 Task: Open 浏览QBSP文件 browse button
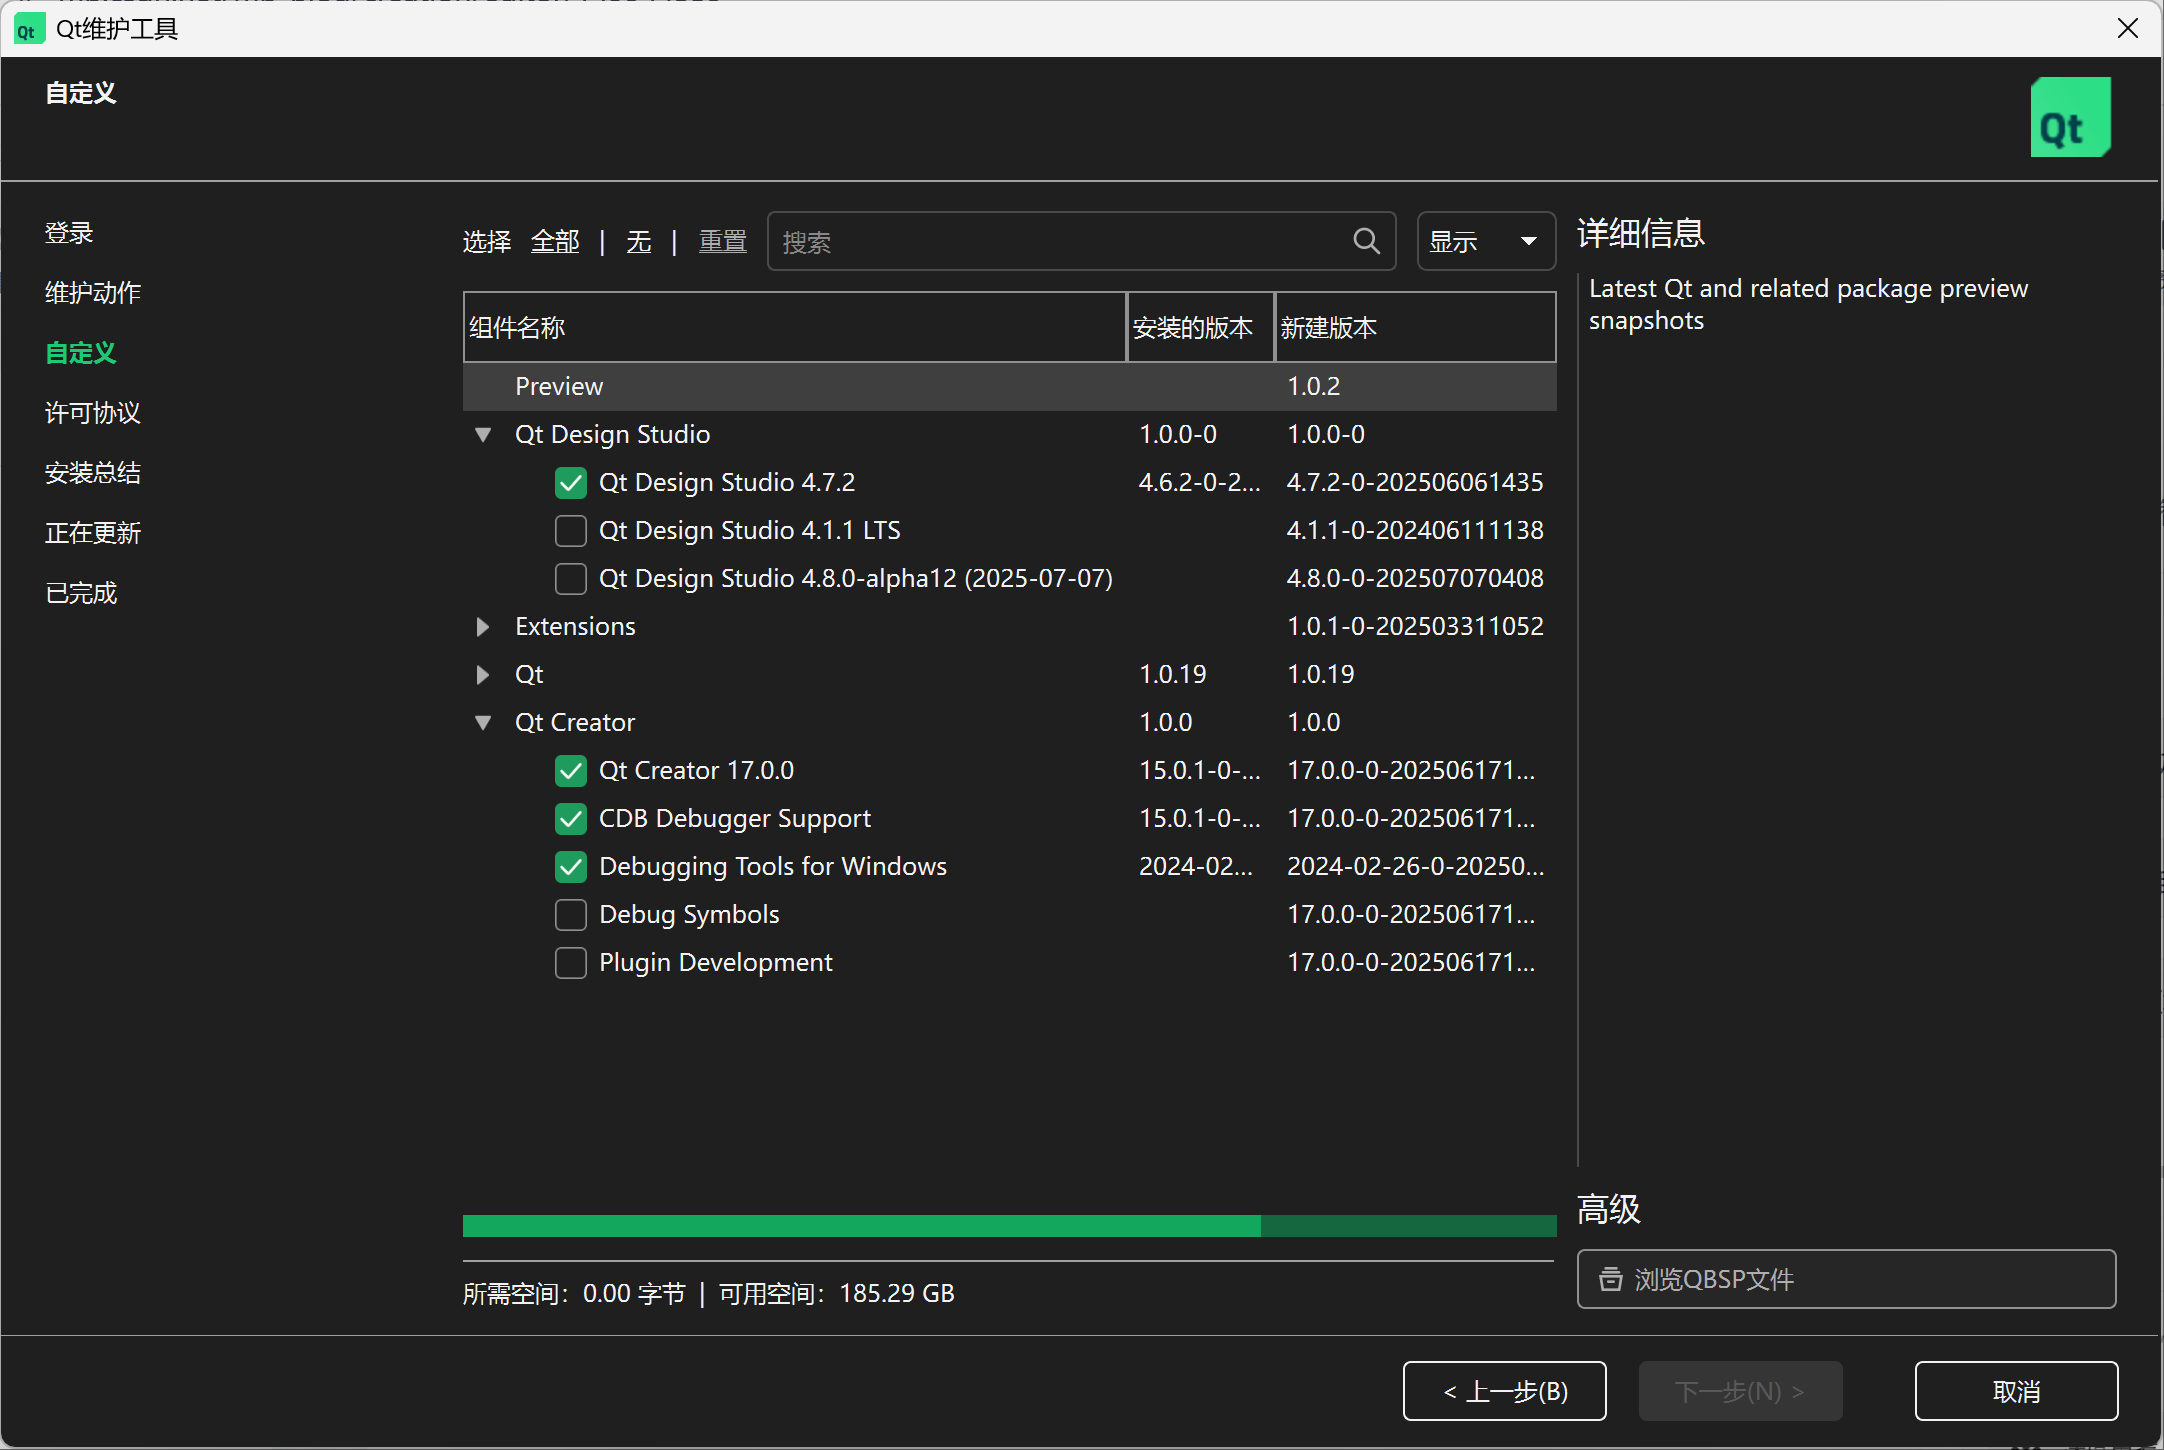pos(1846,1279)
